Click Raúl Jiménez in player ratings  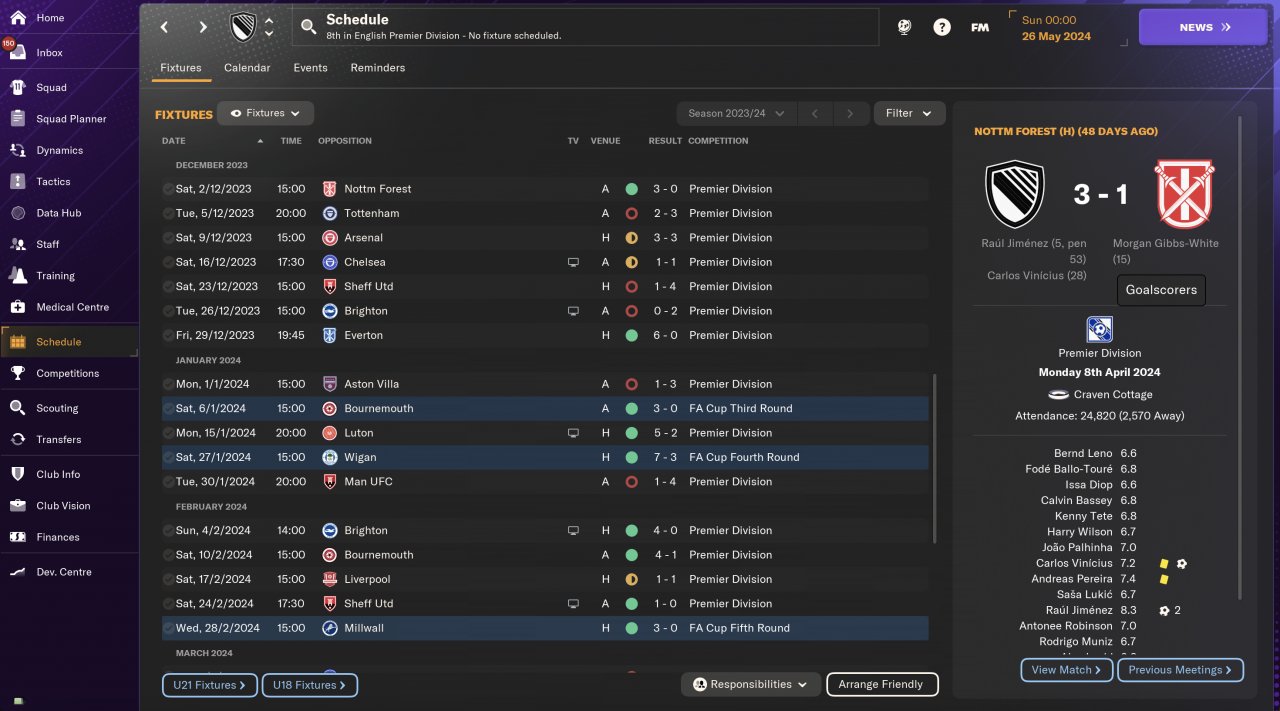(1078, 610)
